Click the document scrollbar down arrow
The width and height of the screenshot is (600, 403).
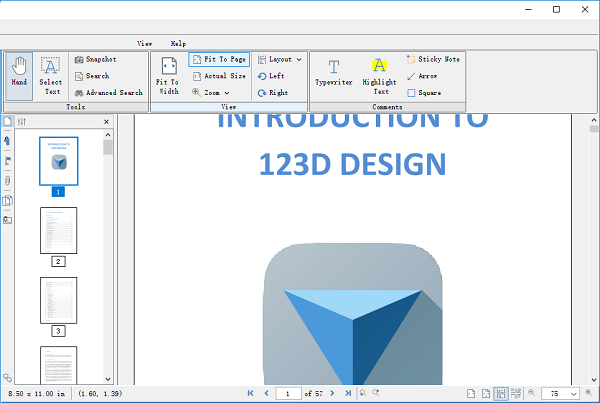(x=594, y=380)
